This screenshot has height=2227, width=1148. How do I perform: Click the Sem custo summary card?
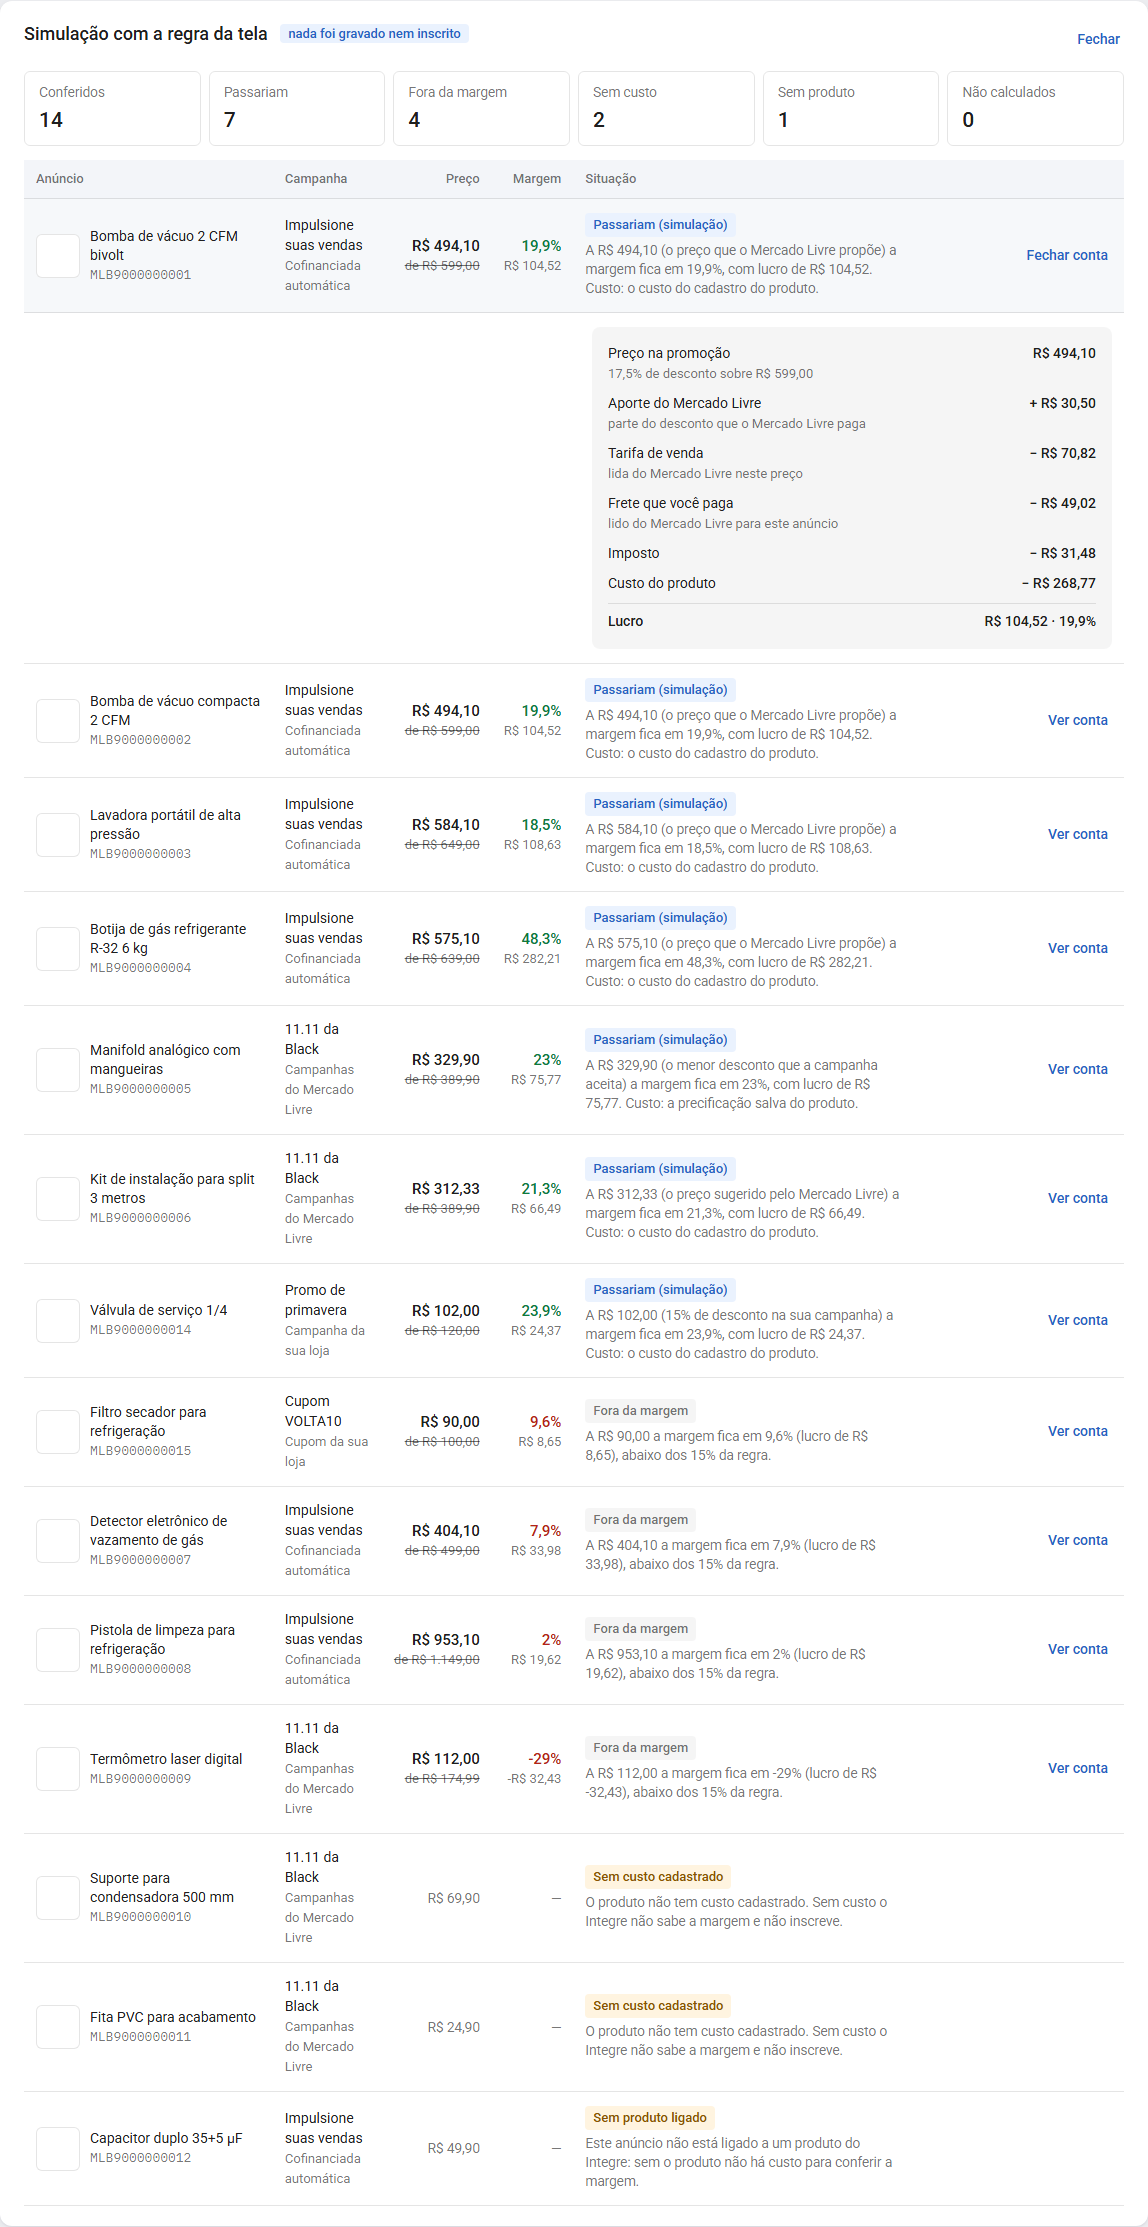point(666,108)
